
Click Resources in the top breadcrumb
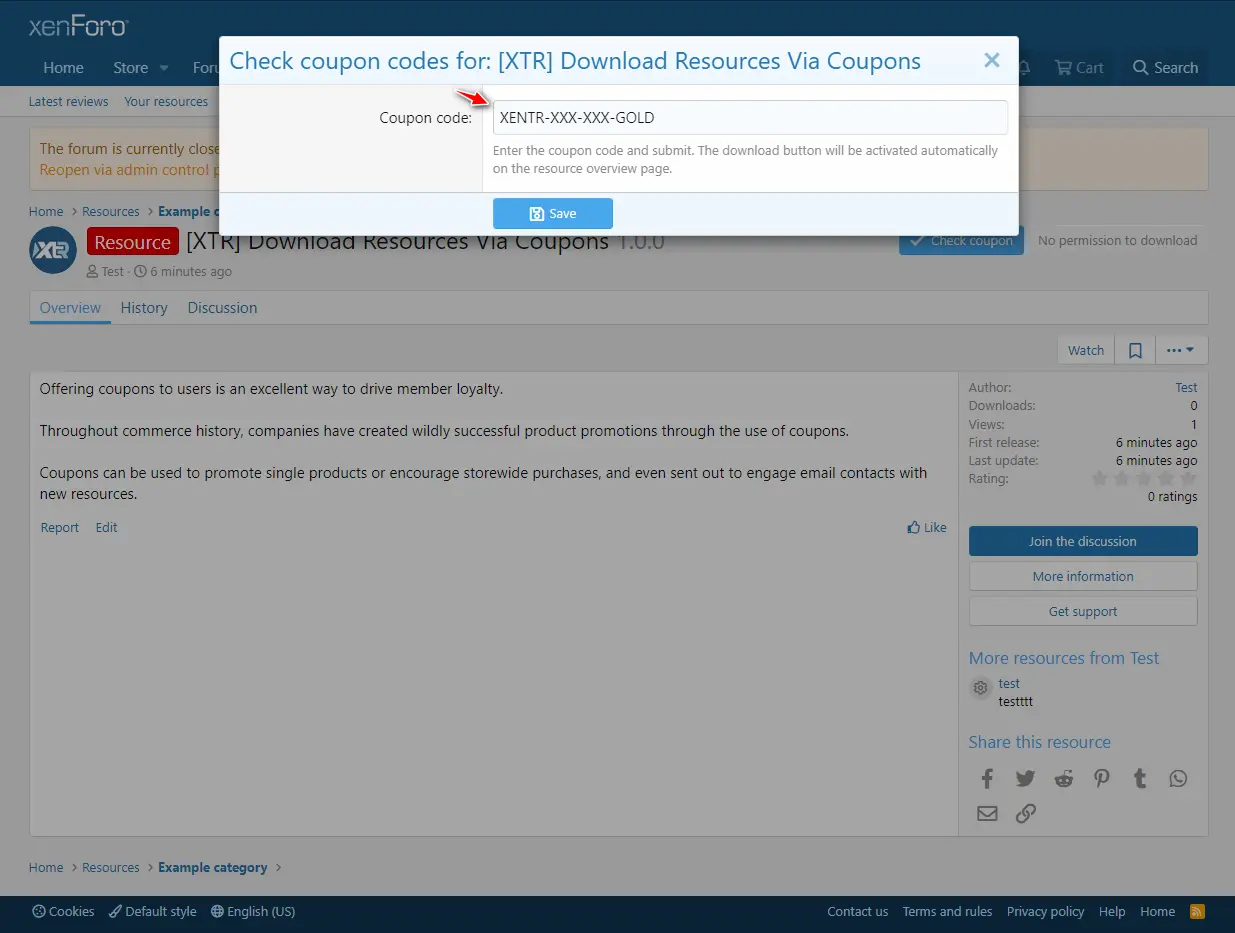(x=111, y=211)
